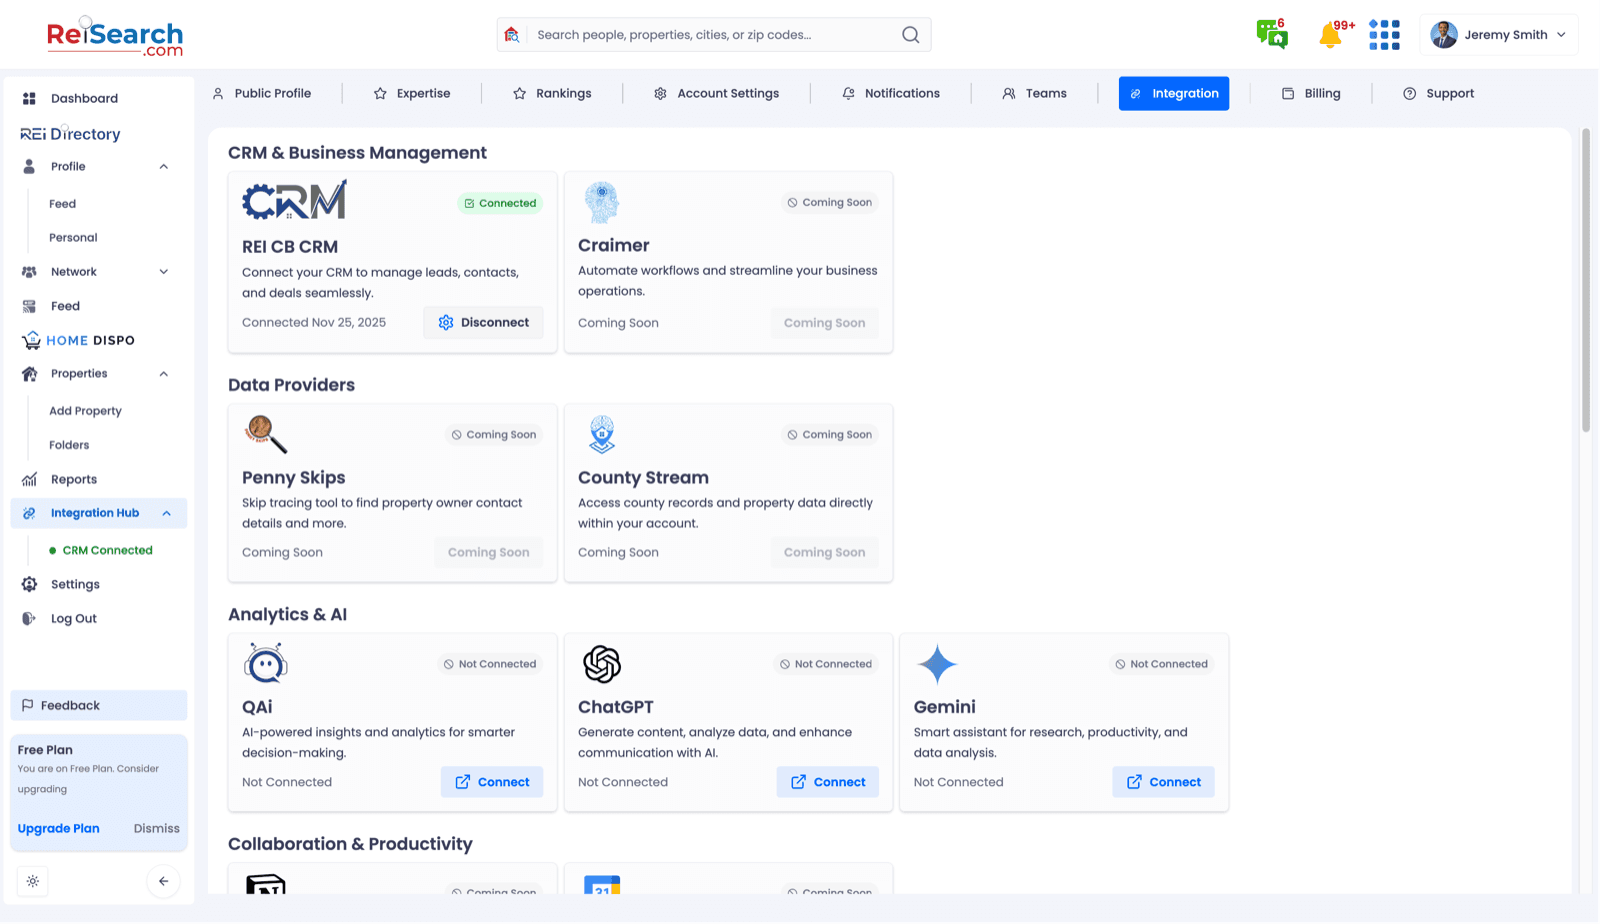The height and width of the screenshot is (924, 1600).
Task: Click Upgrade Plan link
Action: click(58, 828)
